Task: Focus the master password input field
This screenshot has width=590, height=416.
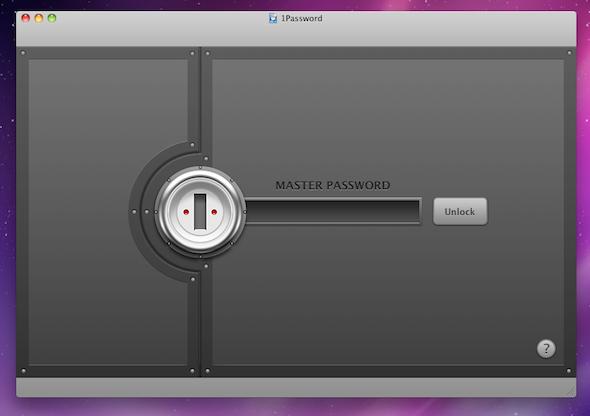Action: [x=333, y=211]
